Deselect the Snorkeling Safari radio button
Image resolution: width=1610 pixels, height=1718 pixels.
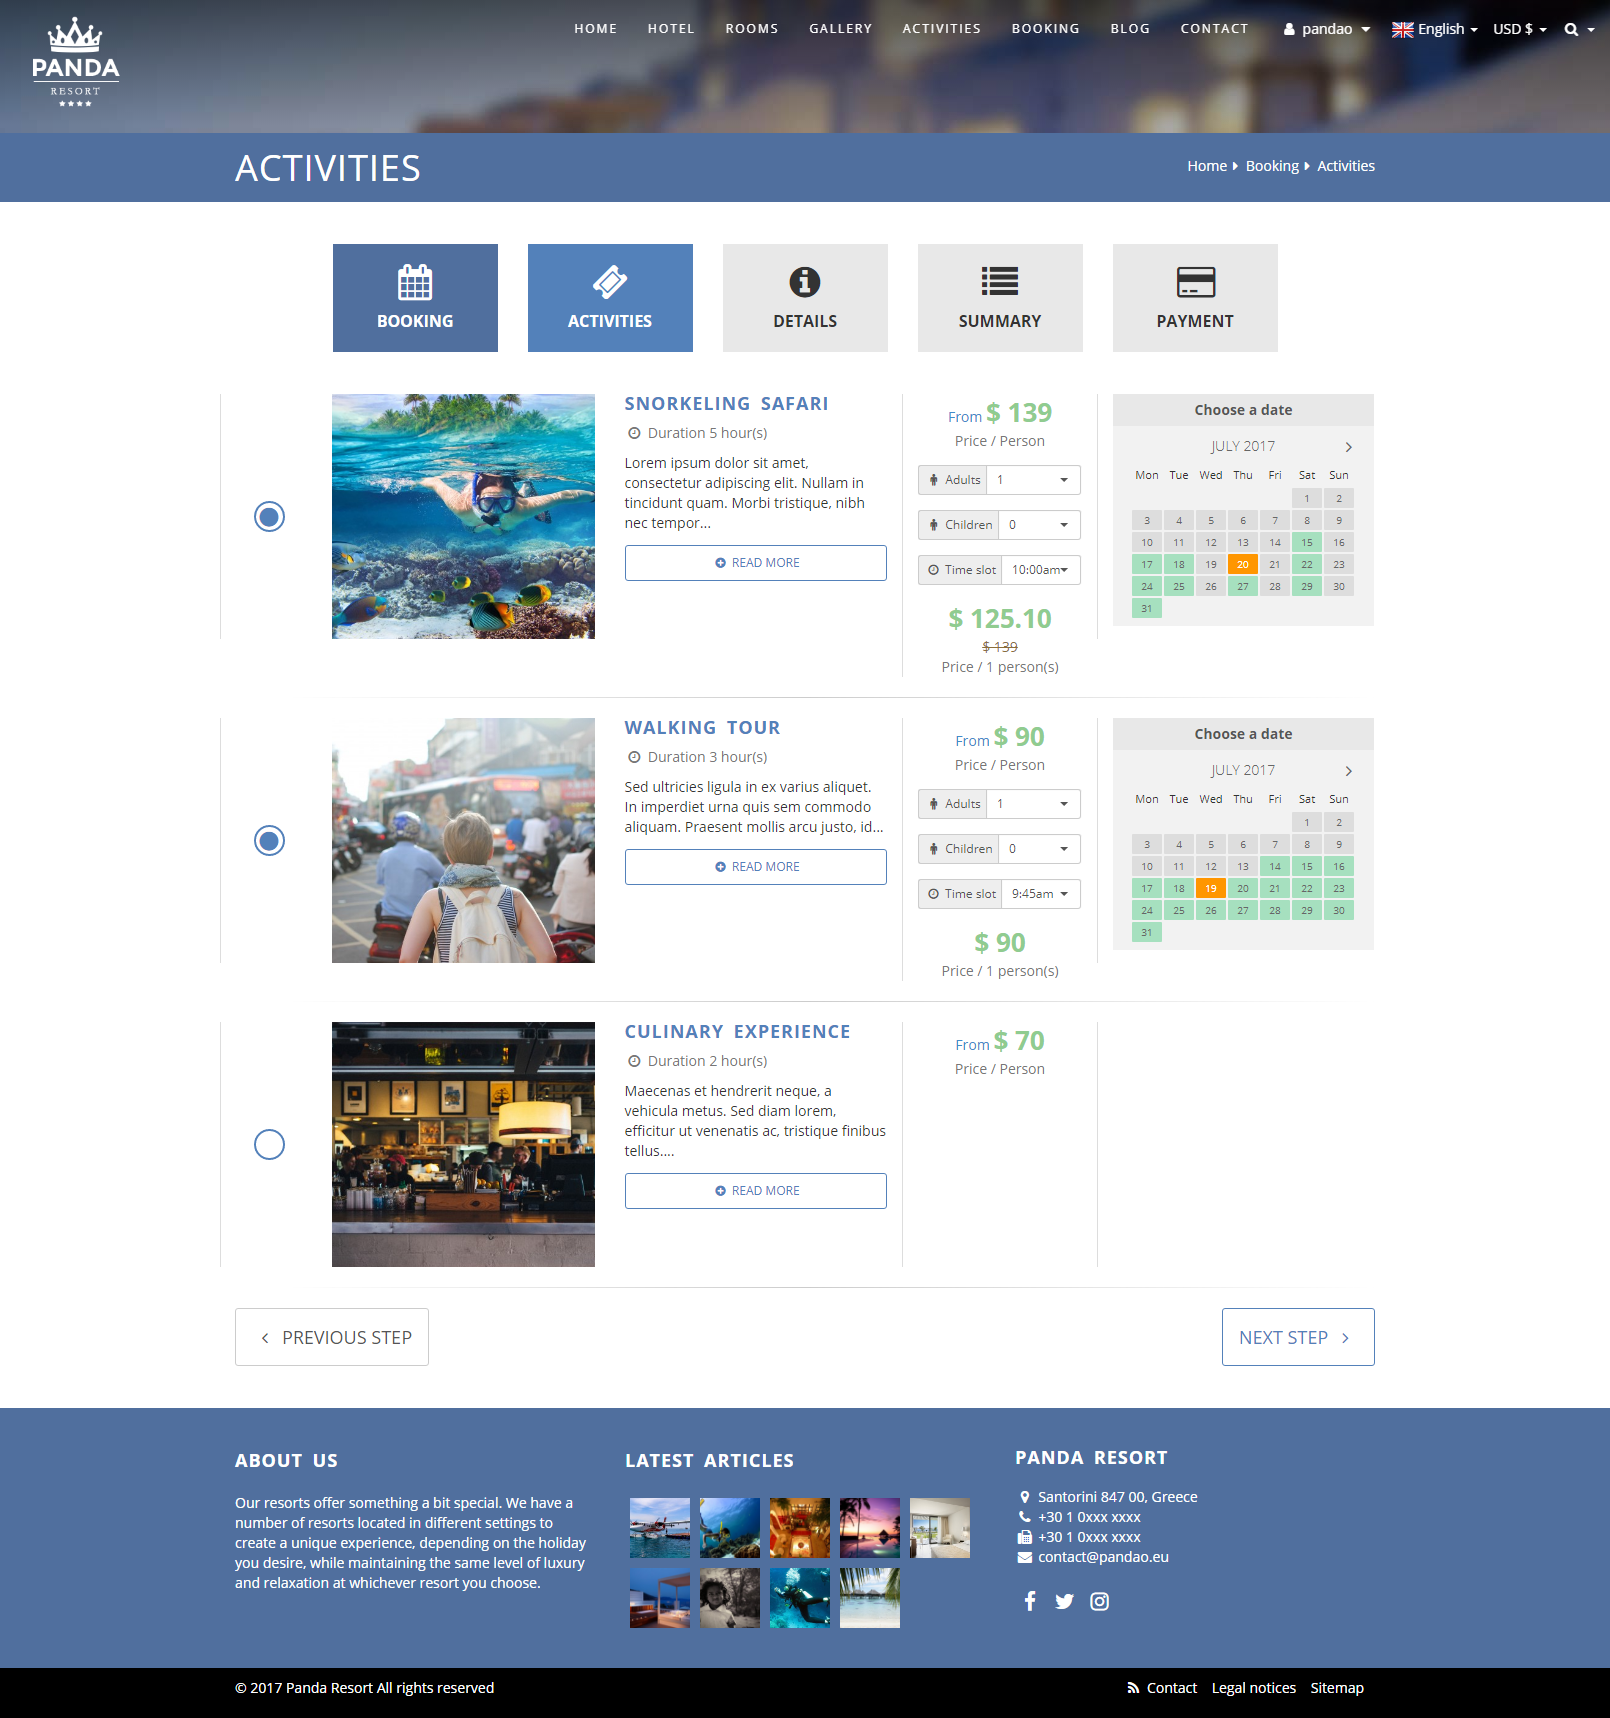coord(269,516)
